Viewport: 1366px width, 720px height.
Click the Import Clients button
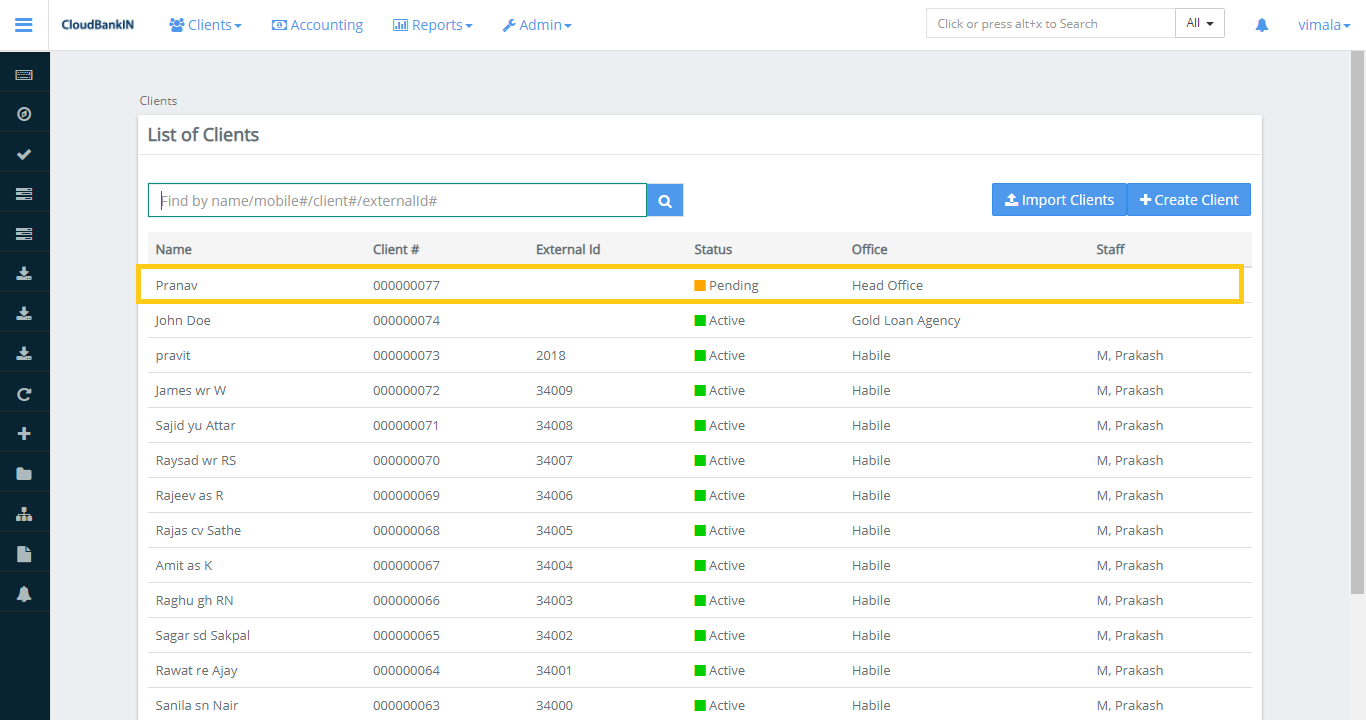1058,200
